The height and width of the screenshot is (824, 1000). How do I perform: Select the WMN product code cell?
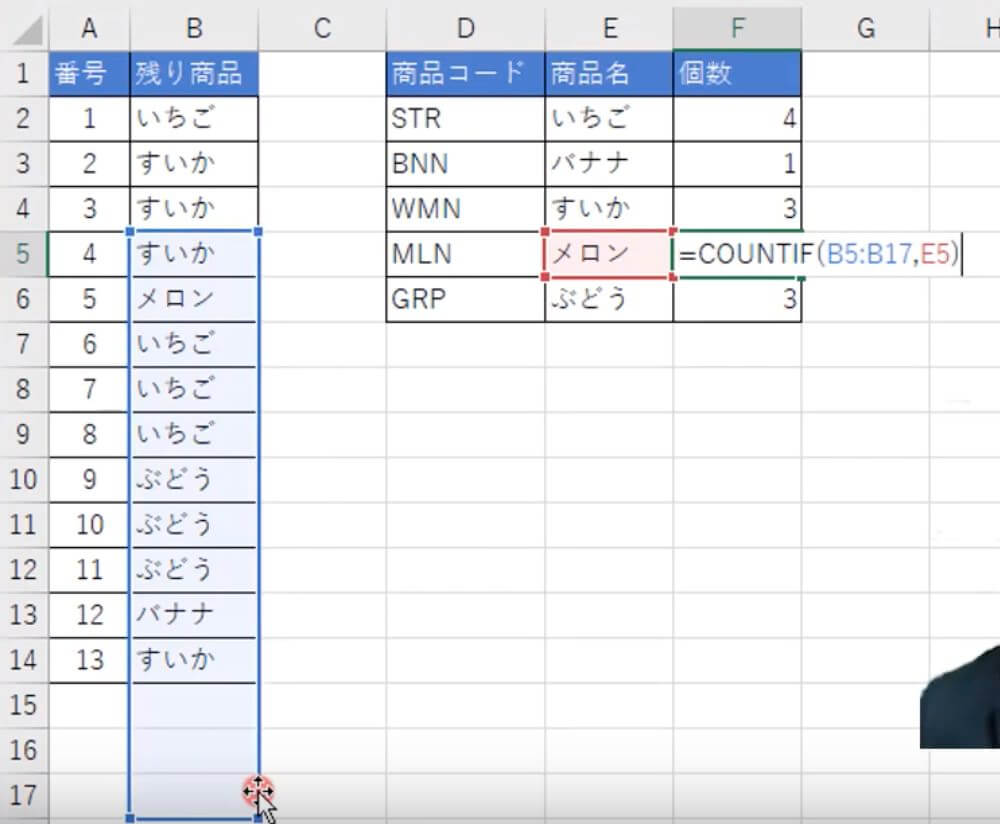pos(466,209)
